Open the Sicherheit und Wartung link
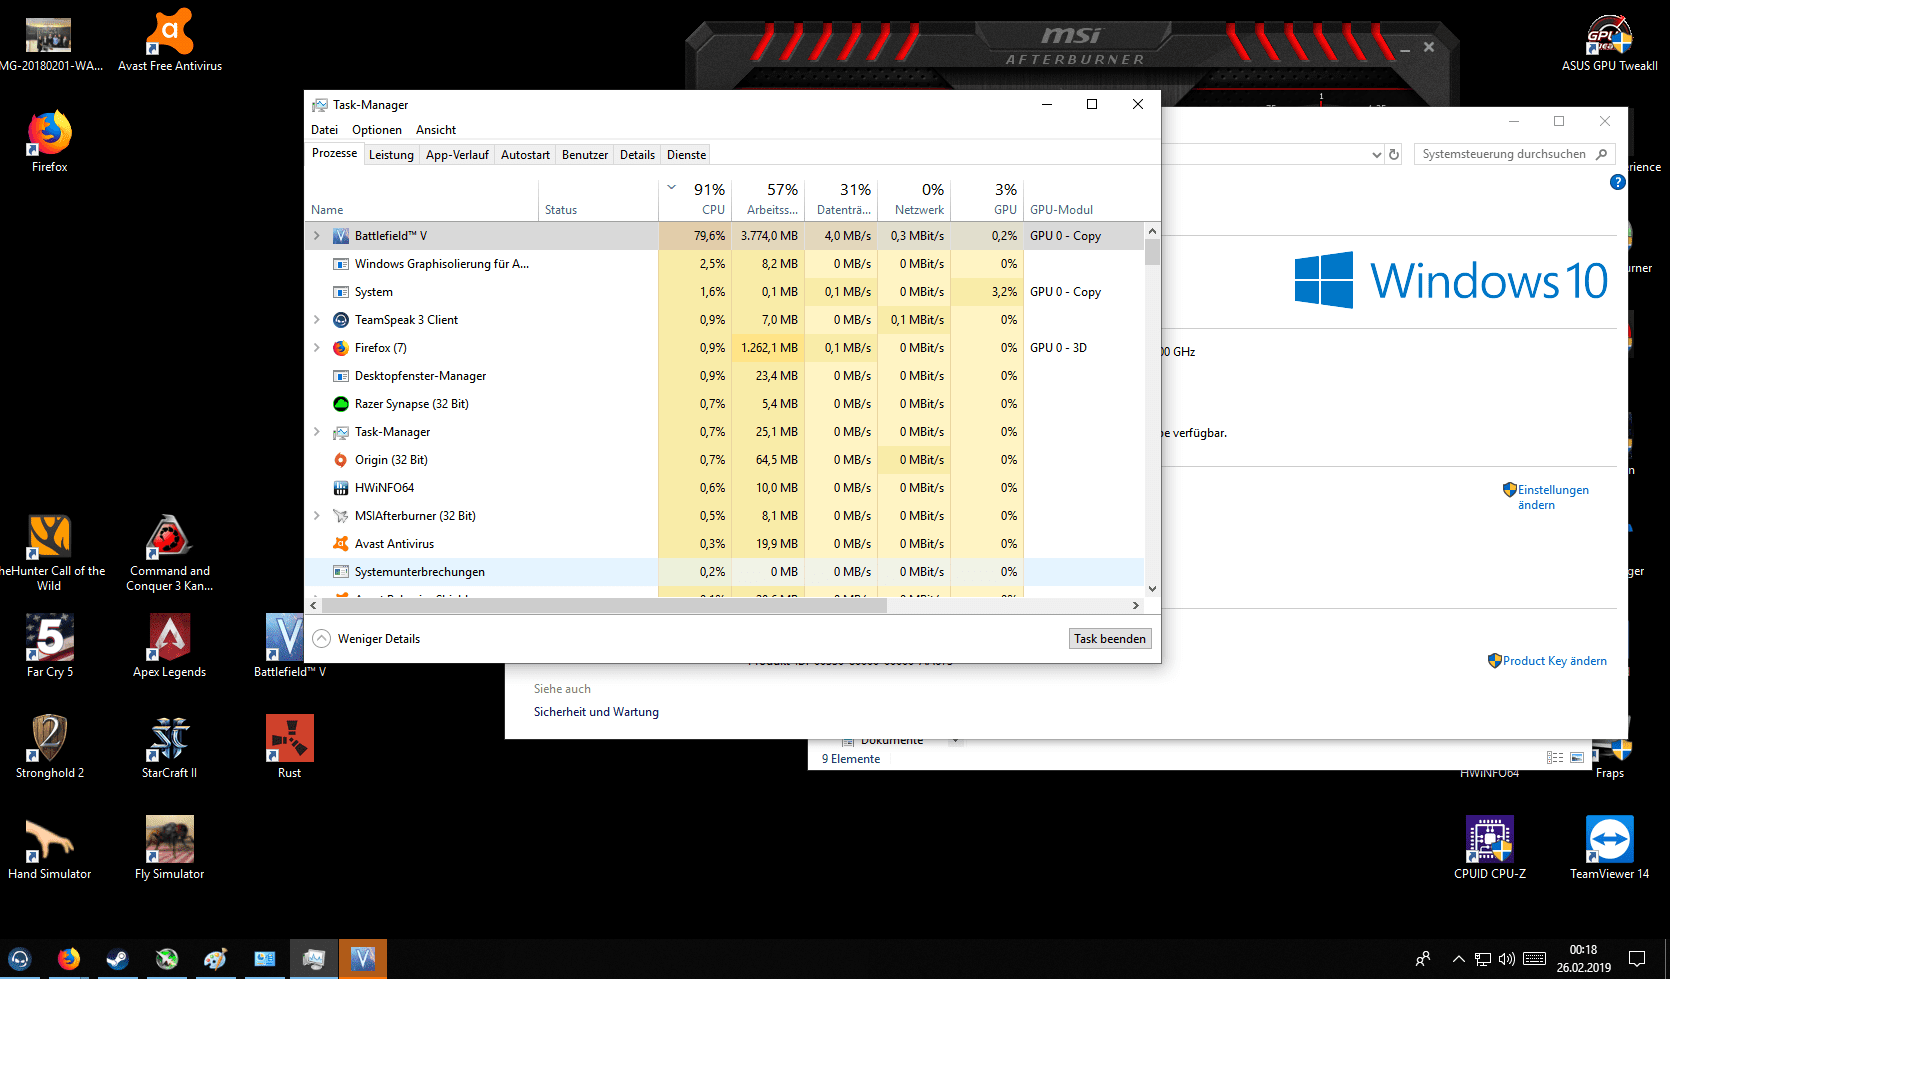1920x1080 pixels. tap(596, 712)
